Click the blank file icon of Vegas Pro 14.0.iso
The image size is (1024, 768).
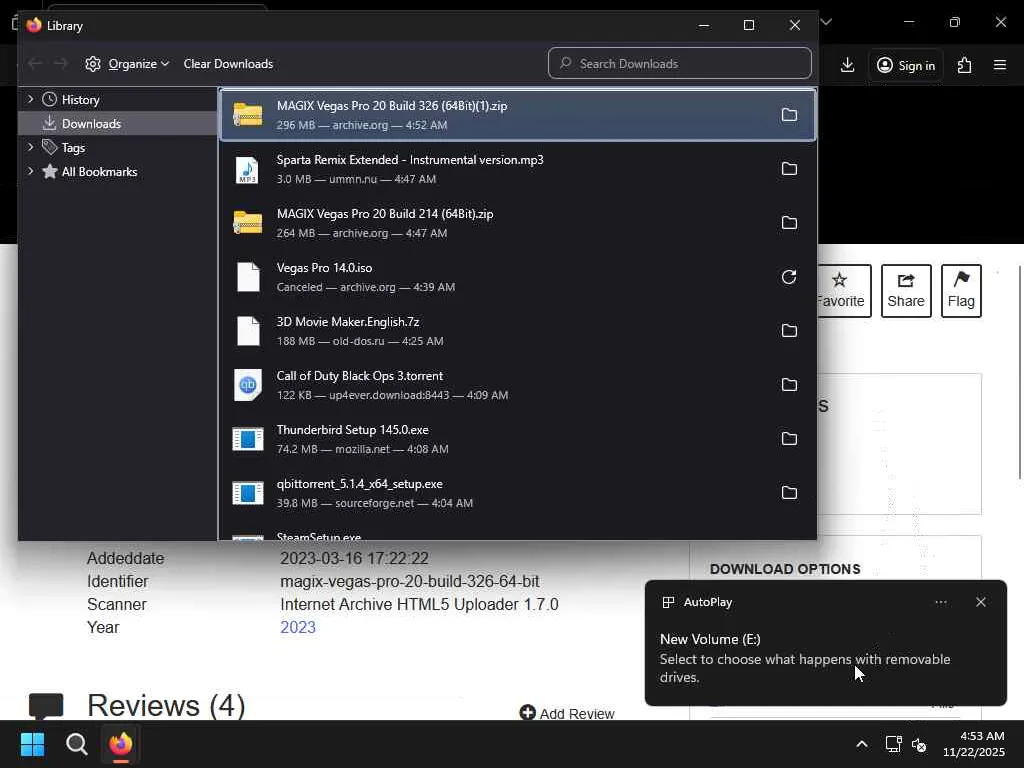(248, 277)
